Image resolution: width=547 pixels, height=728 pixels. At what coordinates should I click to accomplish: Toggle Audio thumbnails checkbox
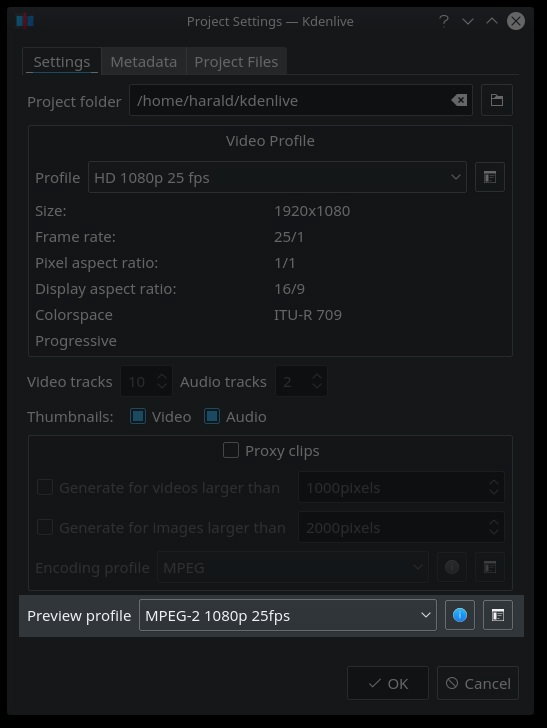(x=212, y=416)
